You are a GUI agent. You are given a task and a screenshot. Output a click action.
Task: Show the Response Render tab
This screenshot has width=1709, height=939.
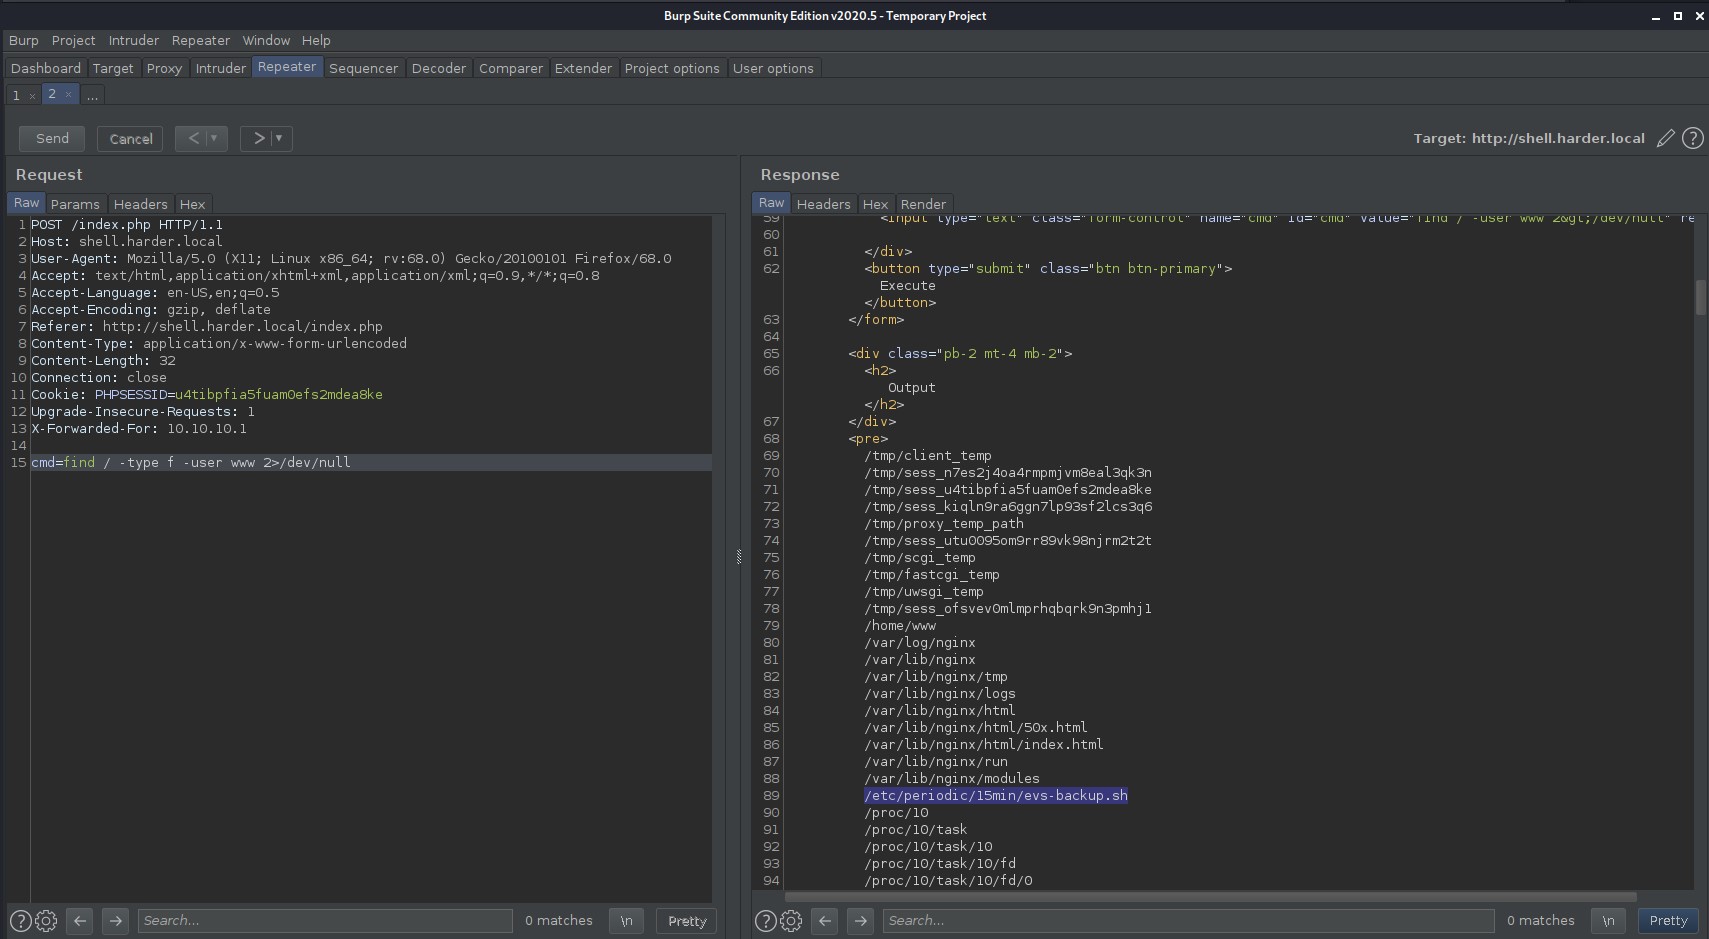pos(923,204)
